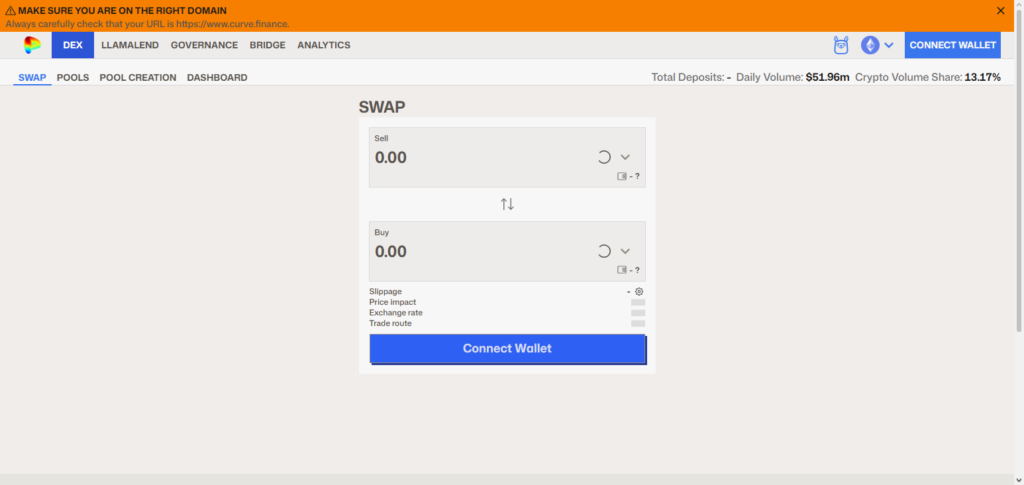Open the network selection dropdown arrow
This screenshot has height=485, width=1024.
pyautogui.click(x=889, y=45)
